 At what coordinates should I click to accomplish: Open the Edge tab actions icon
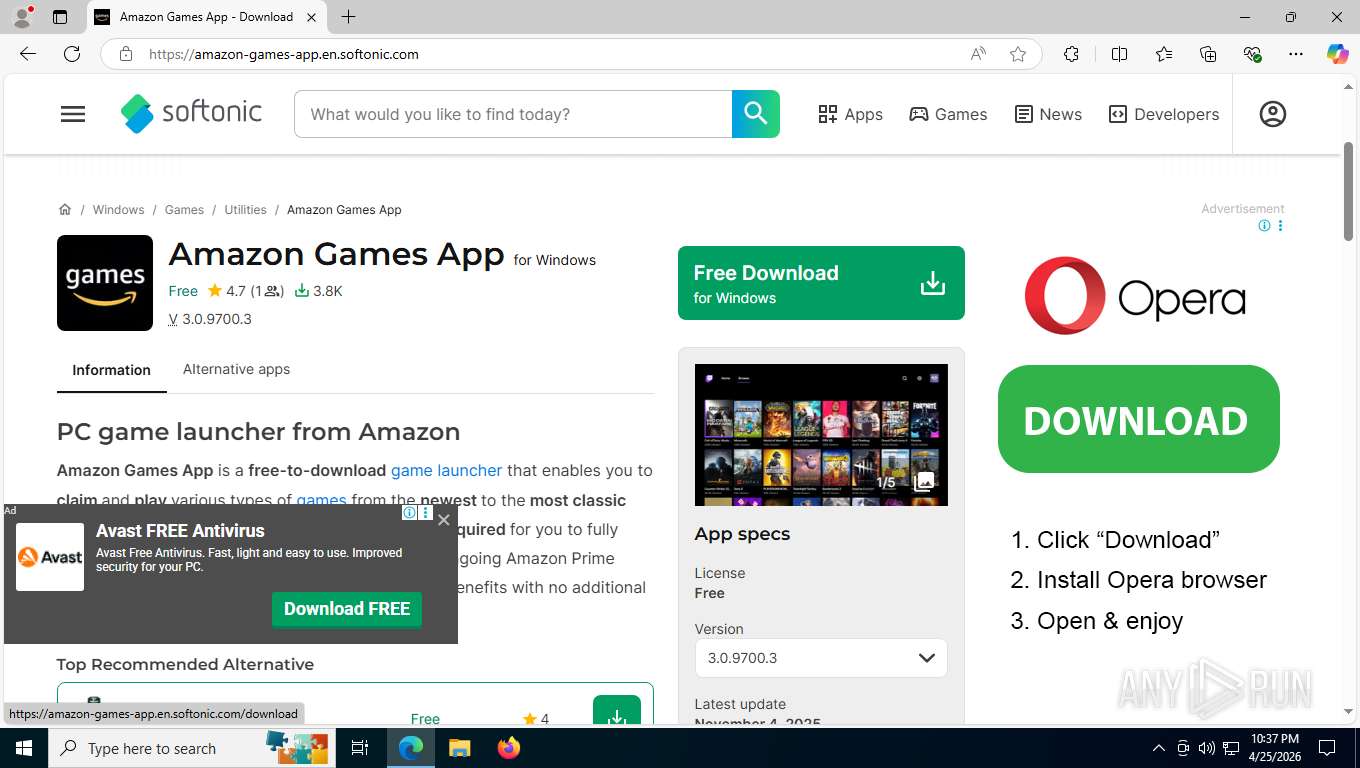(x=60, y=17)
